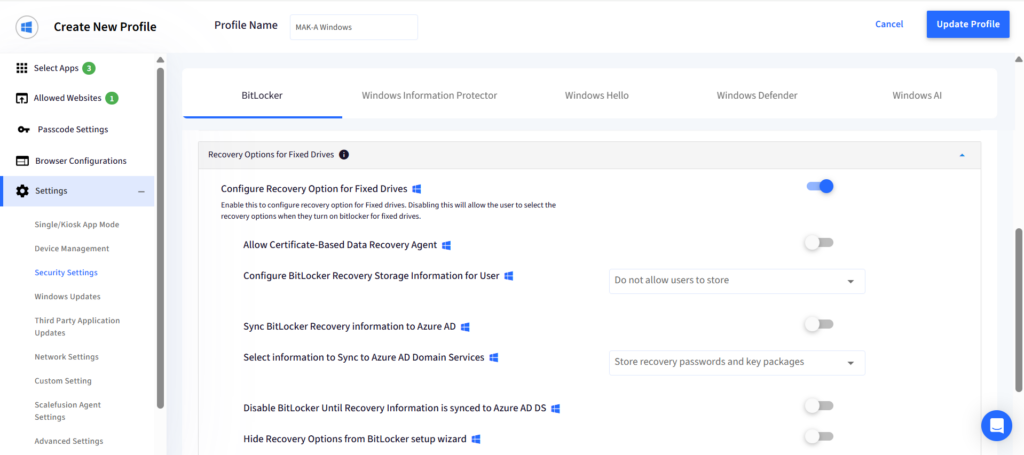Click the Settings gear icon
Viewport: 1024px width, 455px height.
(22, 191)
